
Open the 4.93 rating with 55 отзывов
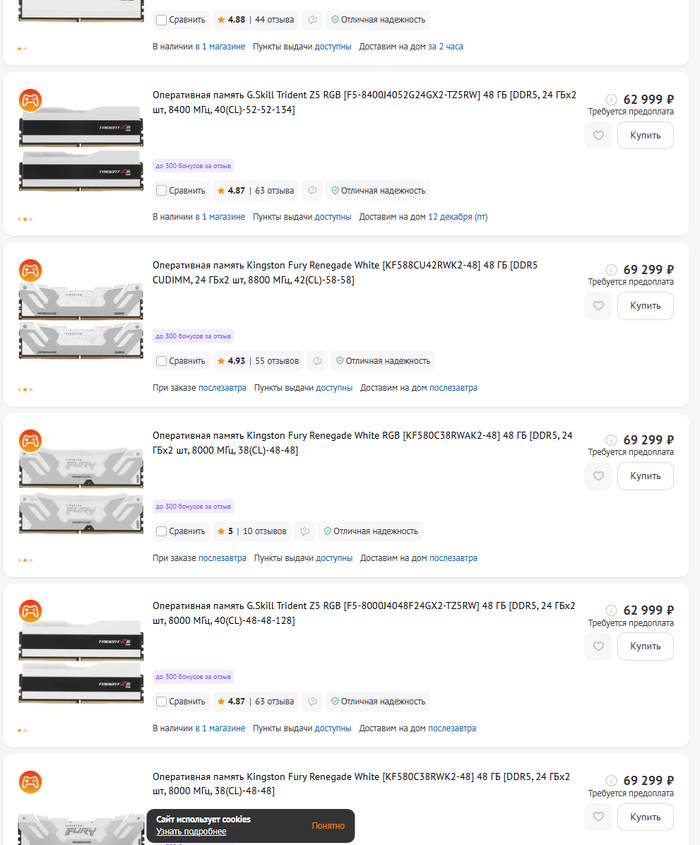258,361
